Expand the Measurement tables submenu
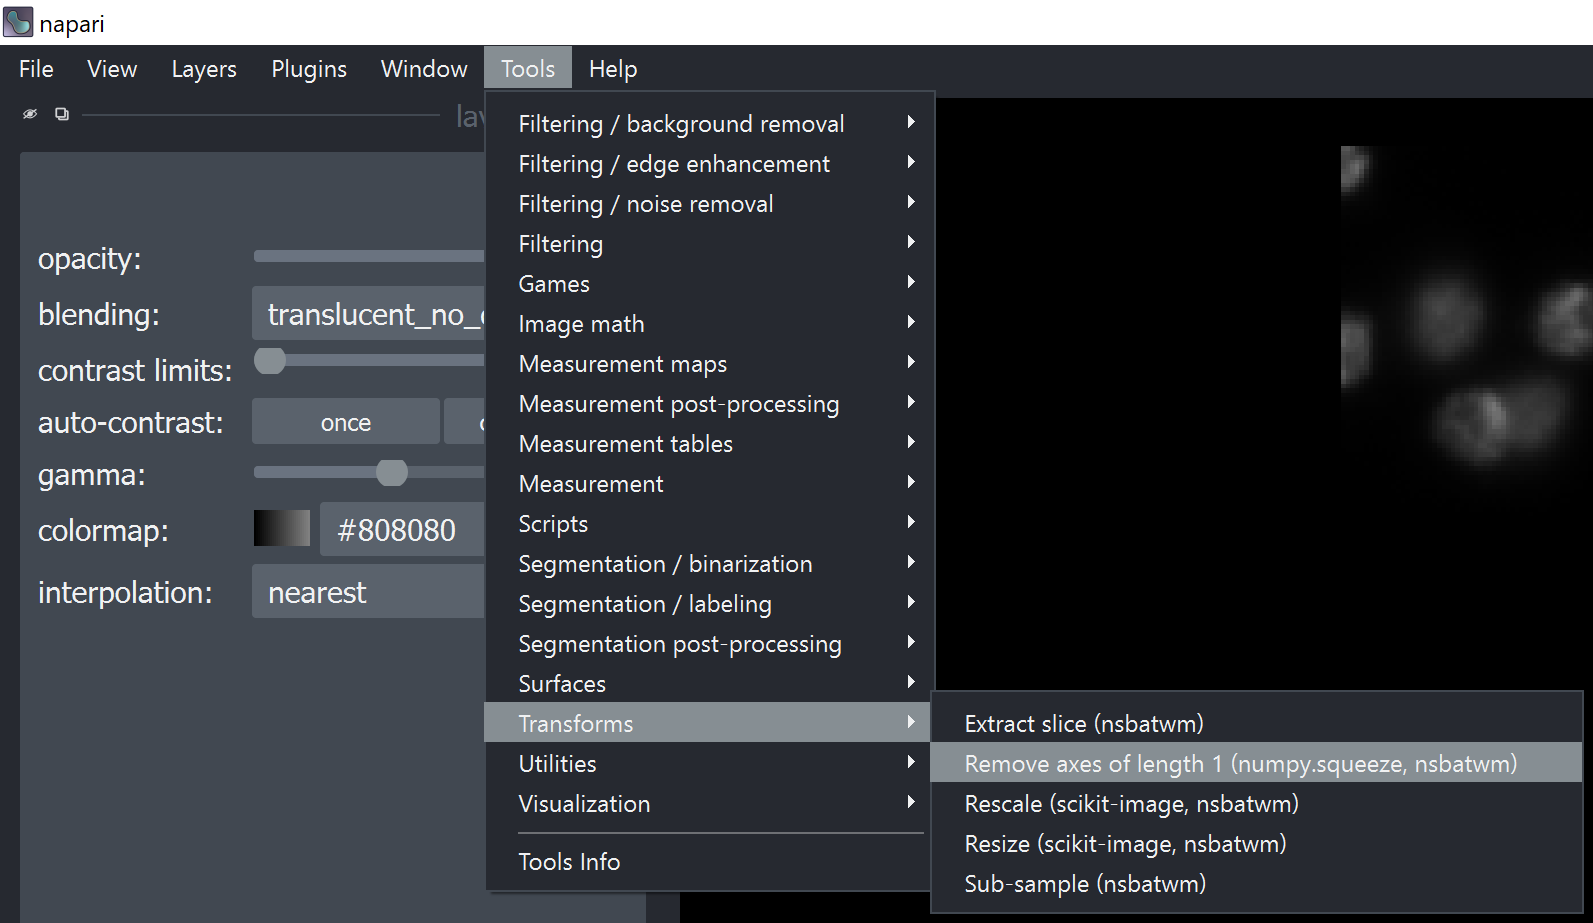 tap(709, 443)
